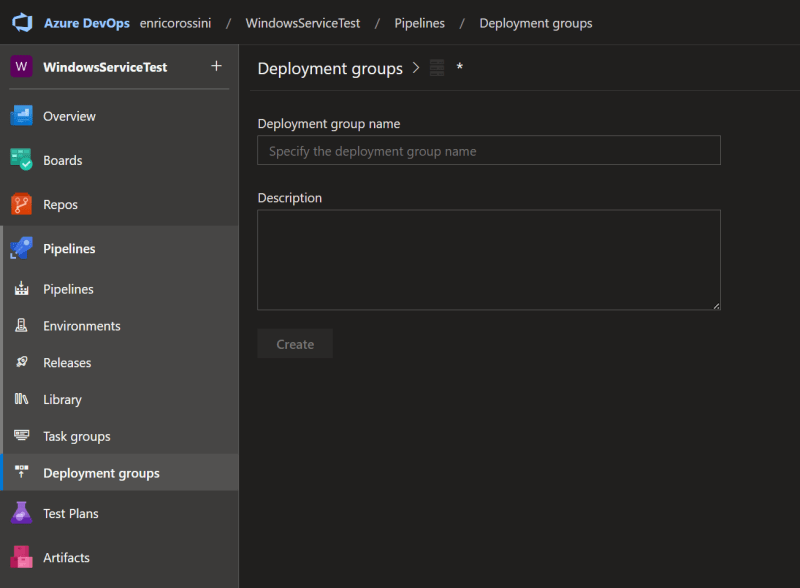Click the Test Plans flask icon
The width and height of the screenshot is (800, 588).
pos(21,513)
